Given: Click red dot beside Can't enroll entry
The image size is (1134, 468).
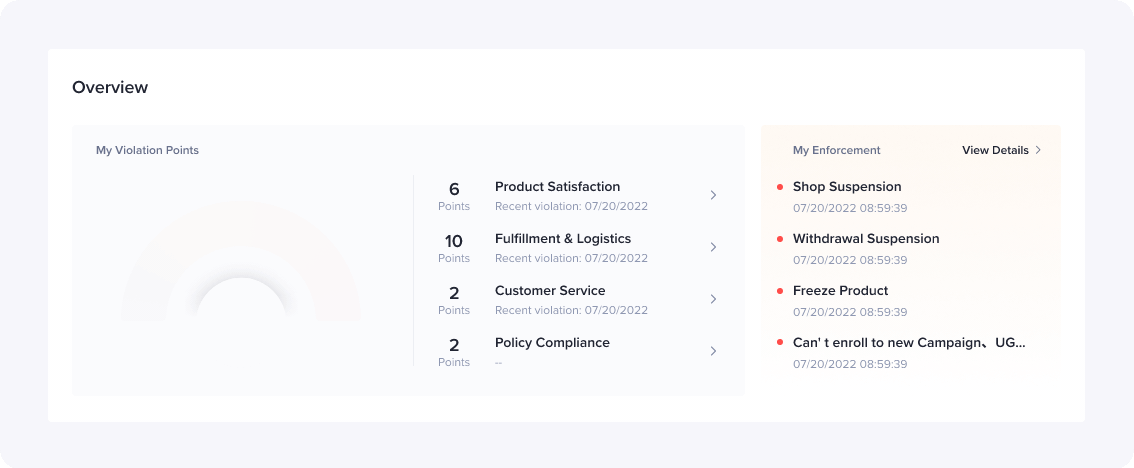Looking at the screenshot, I should [780, 343].
